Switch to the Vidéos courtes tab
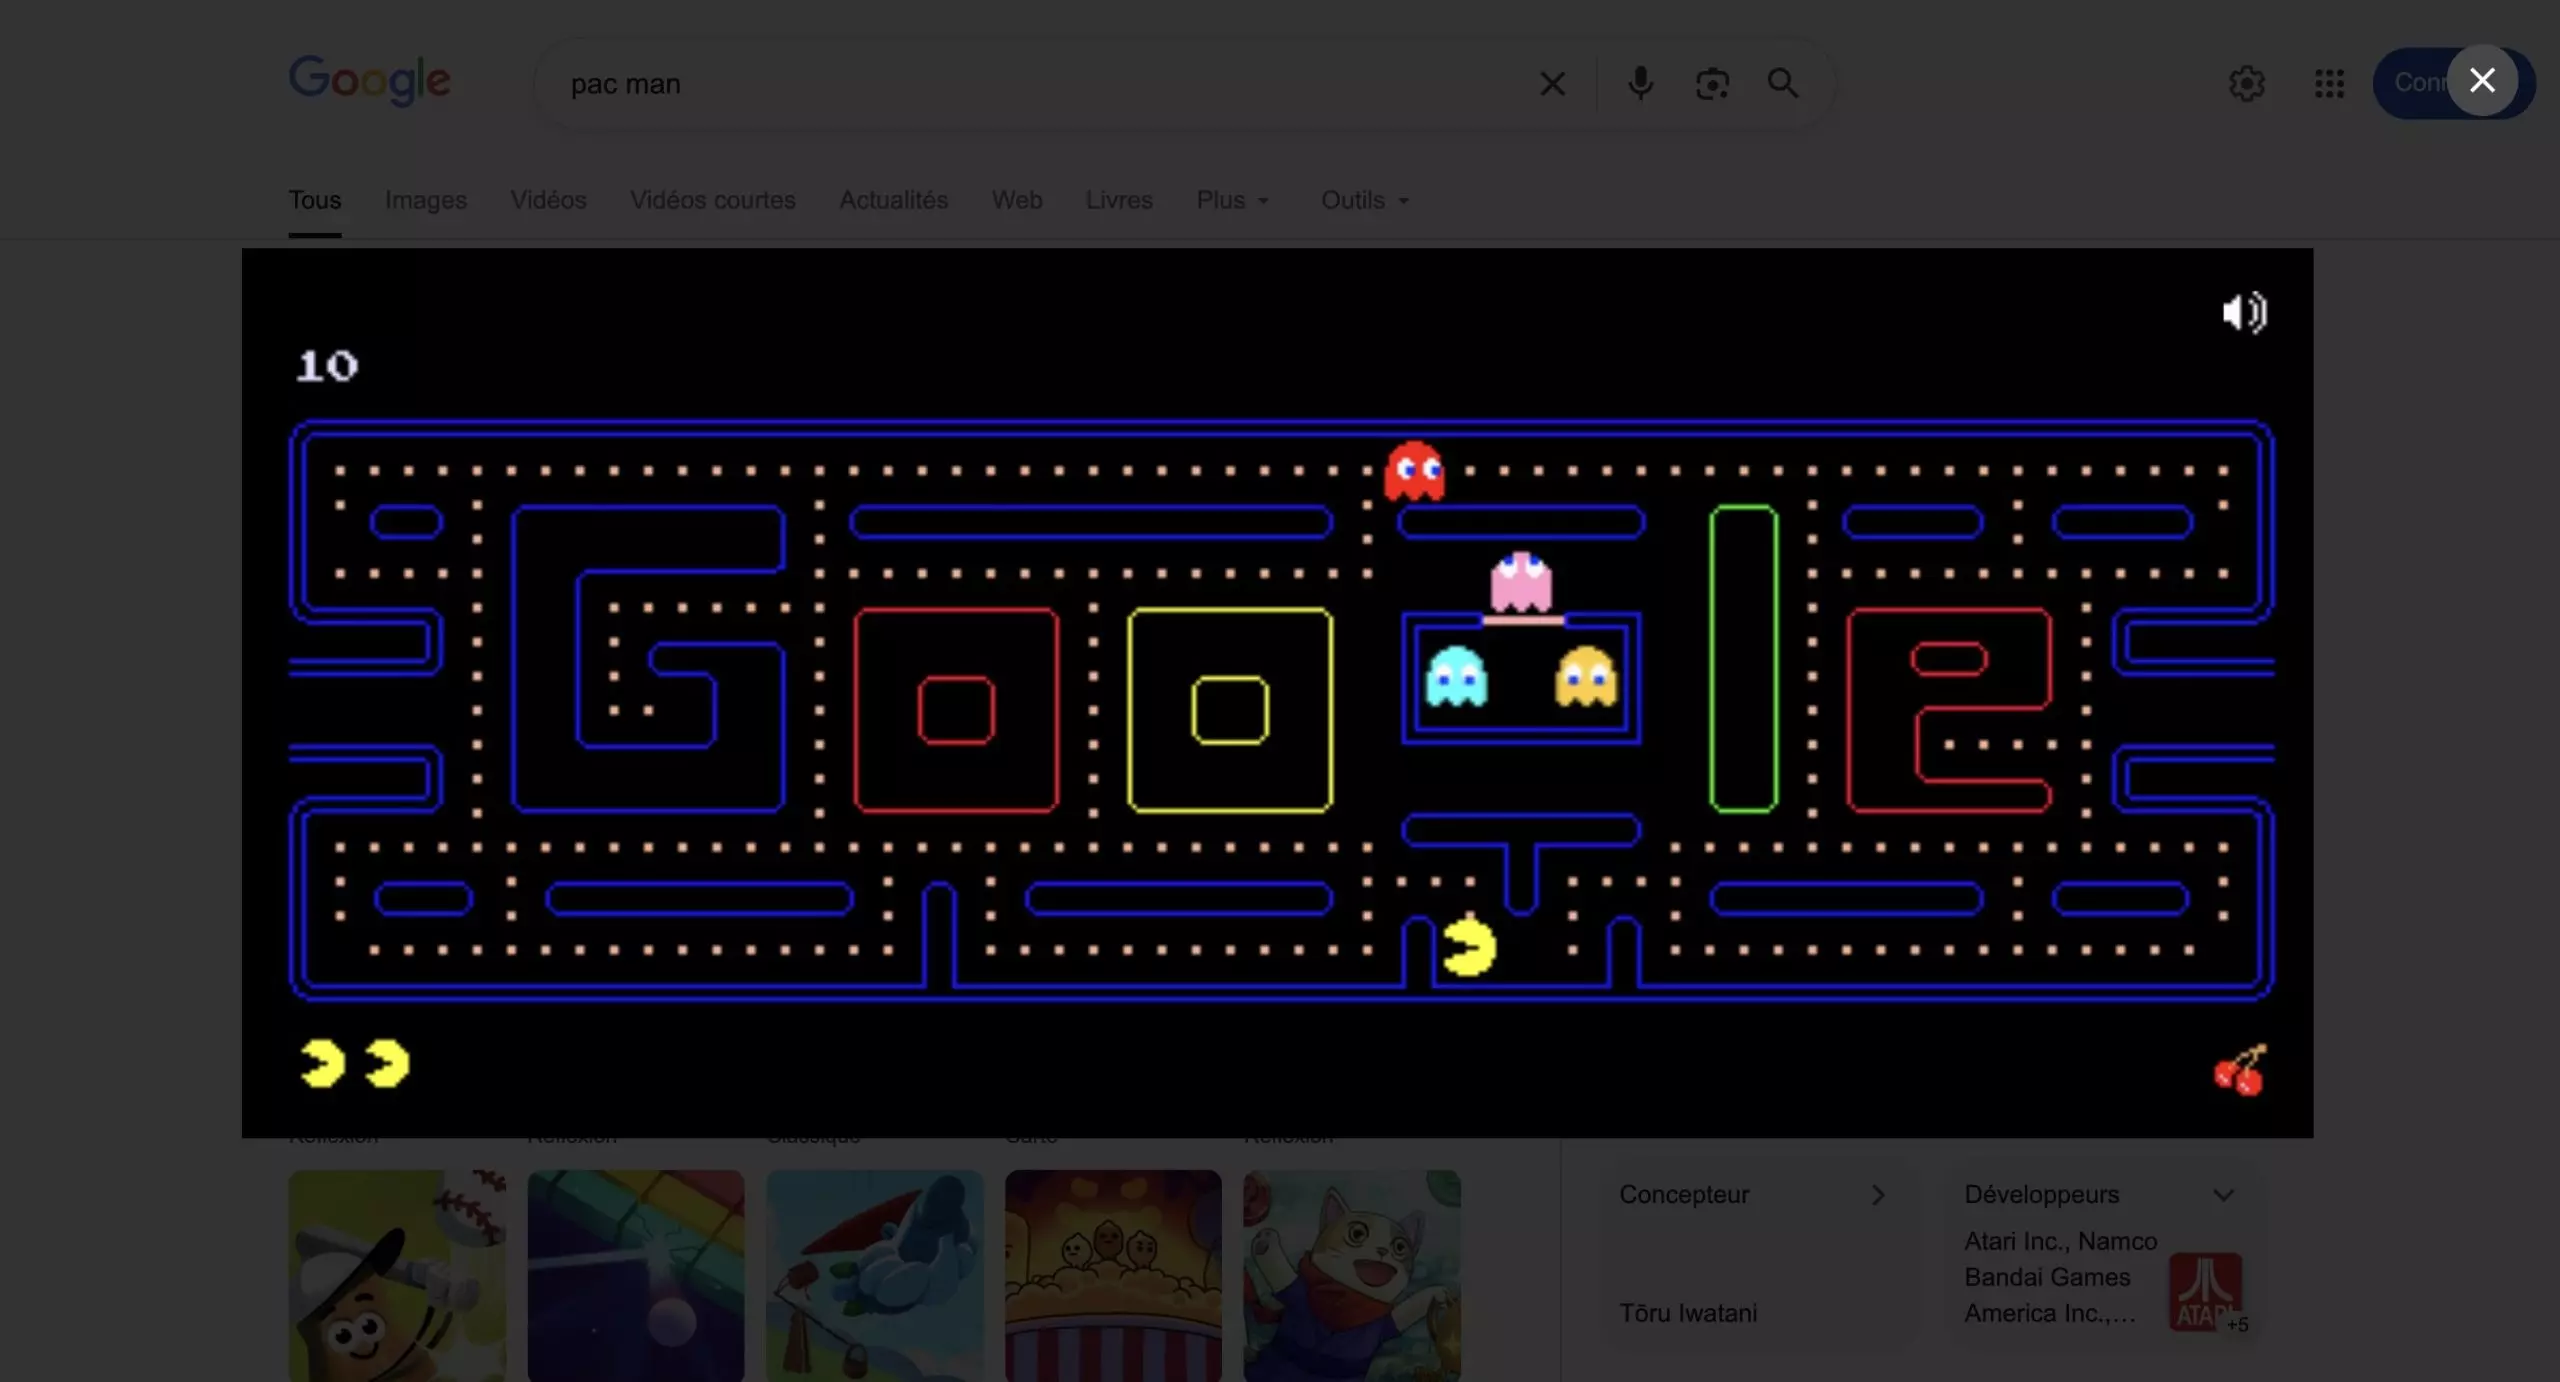Viewport: 2560px width, 1382px height. (712, 200)
